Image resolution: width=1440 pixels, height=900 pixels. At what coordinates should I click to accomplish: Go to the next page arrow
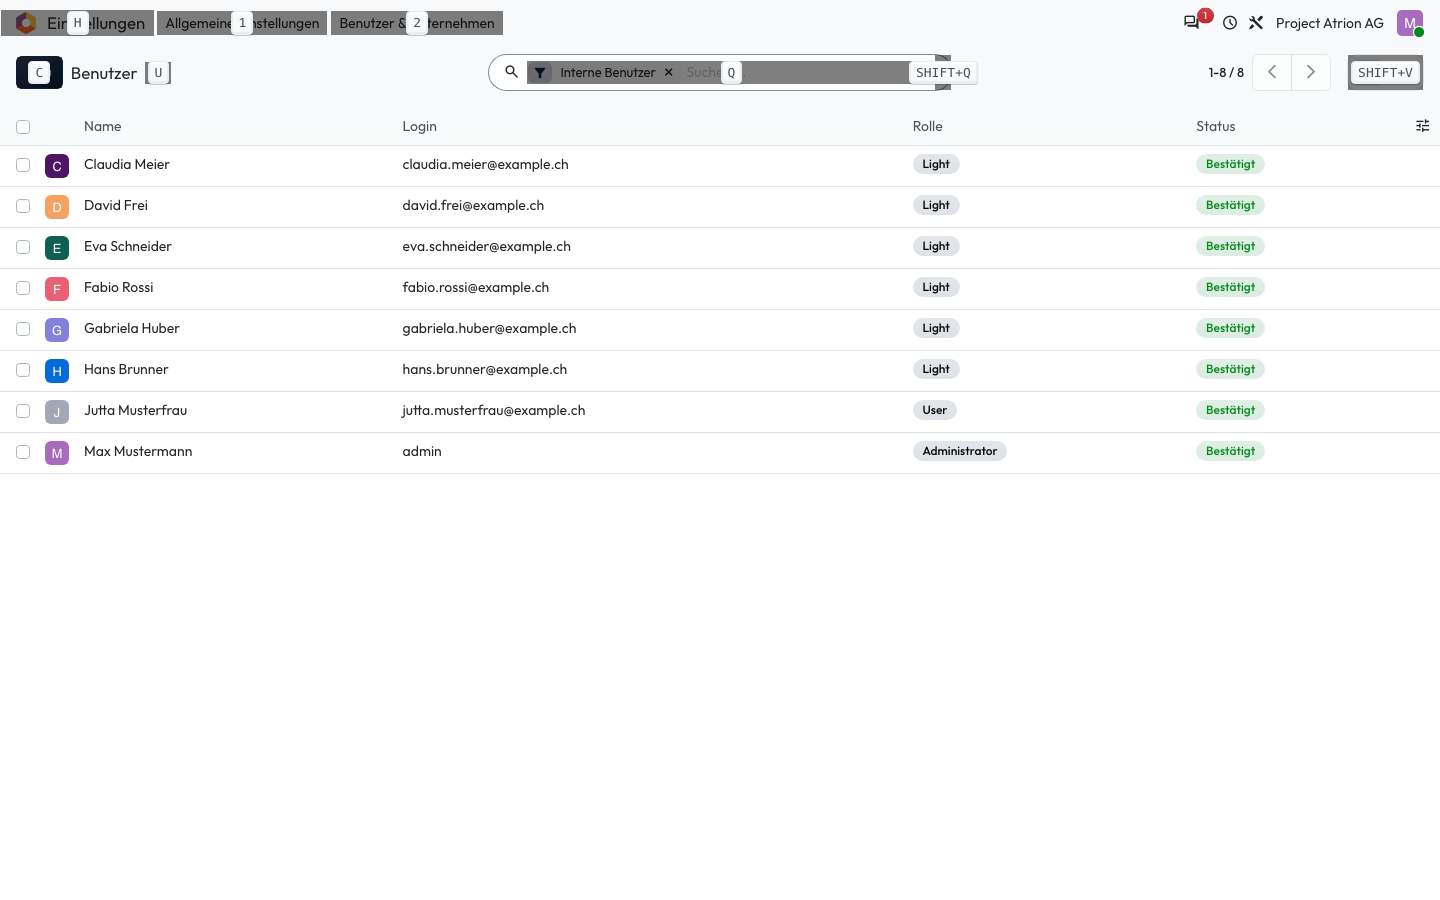point(1311,72)
